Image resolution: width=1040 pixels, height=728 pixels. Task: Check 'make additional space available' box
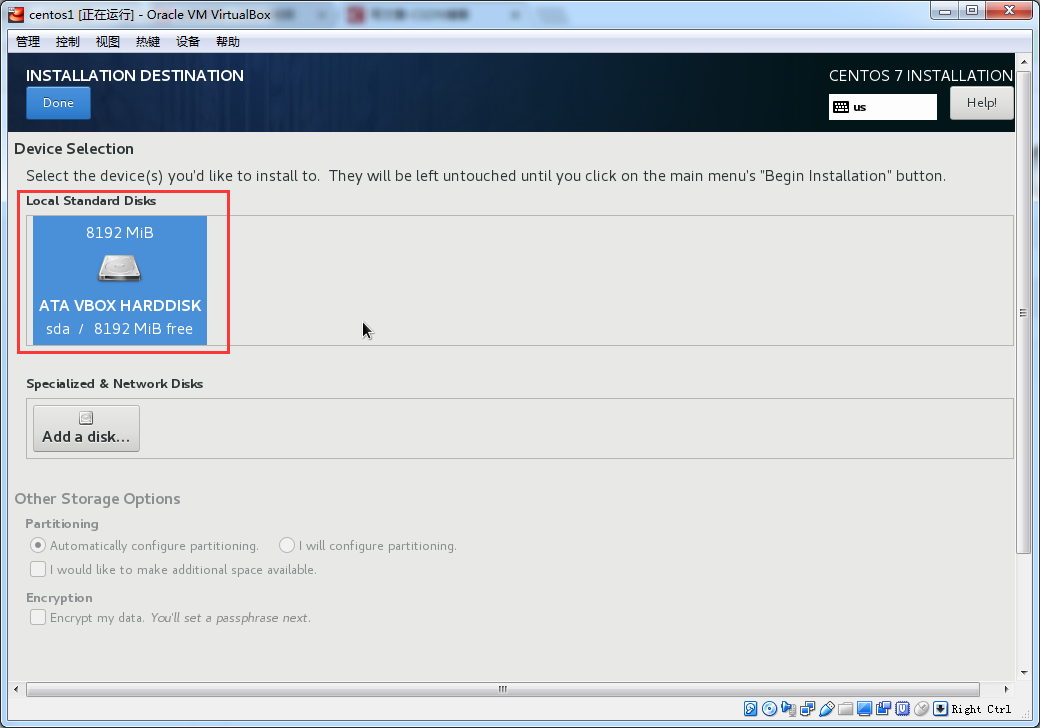[38, 569]
